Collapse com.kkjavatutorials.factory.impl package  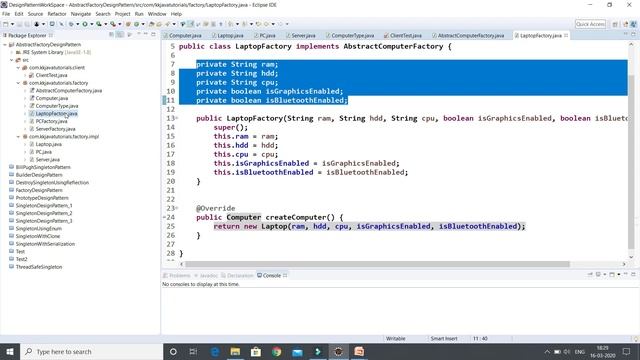(x=18, y=137)
